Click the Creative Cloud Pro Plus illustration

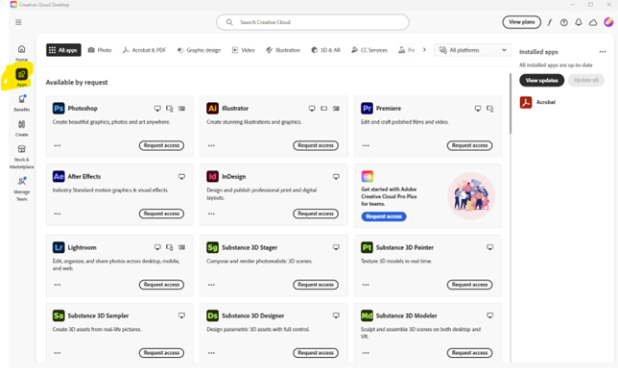pos(471,196)
